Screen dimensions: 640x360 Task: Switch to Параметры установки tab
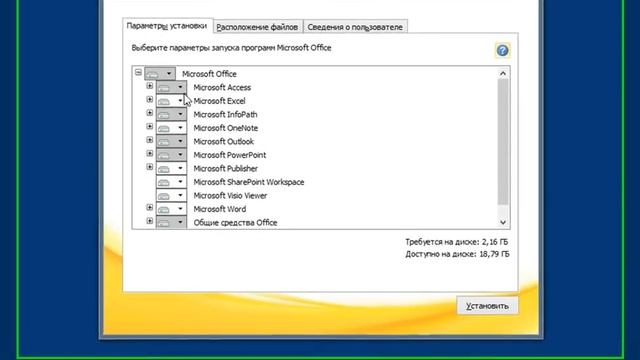(x=167, y=26)
